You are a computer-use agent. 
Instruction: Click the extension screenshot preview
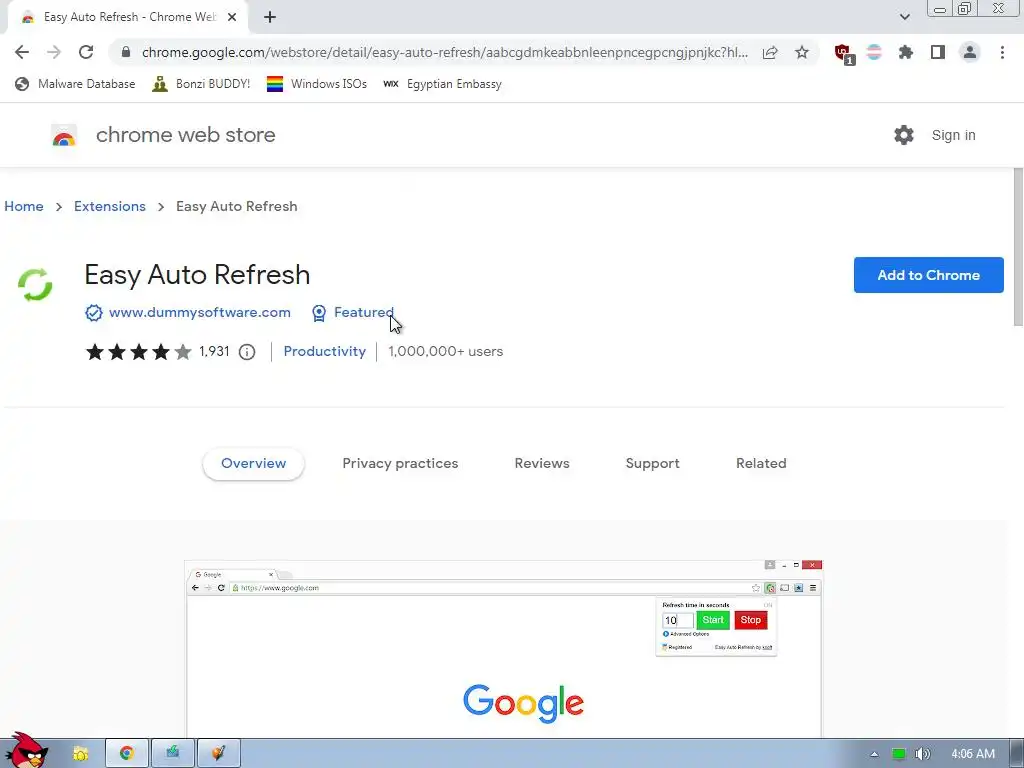[x=504, y=649]
